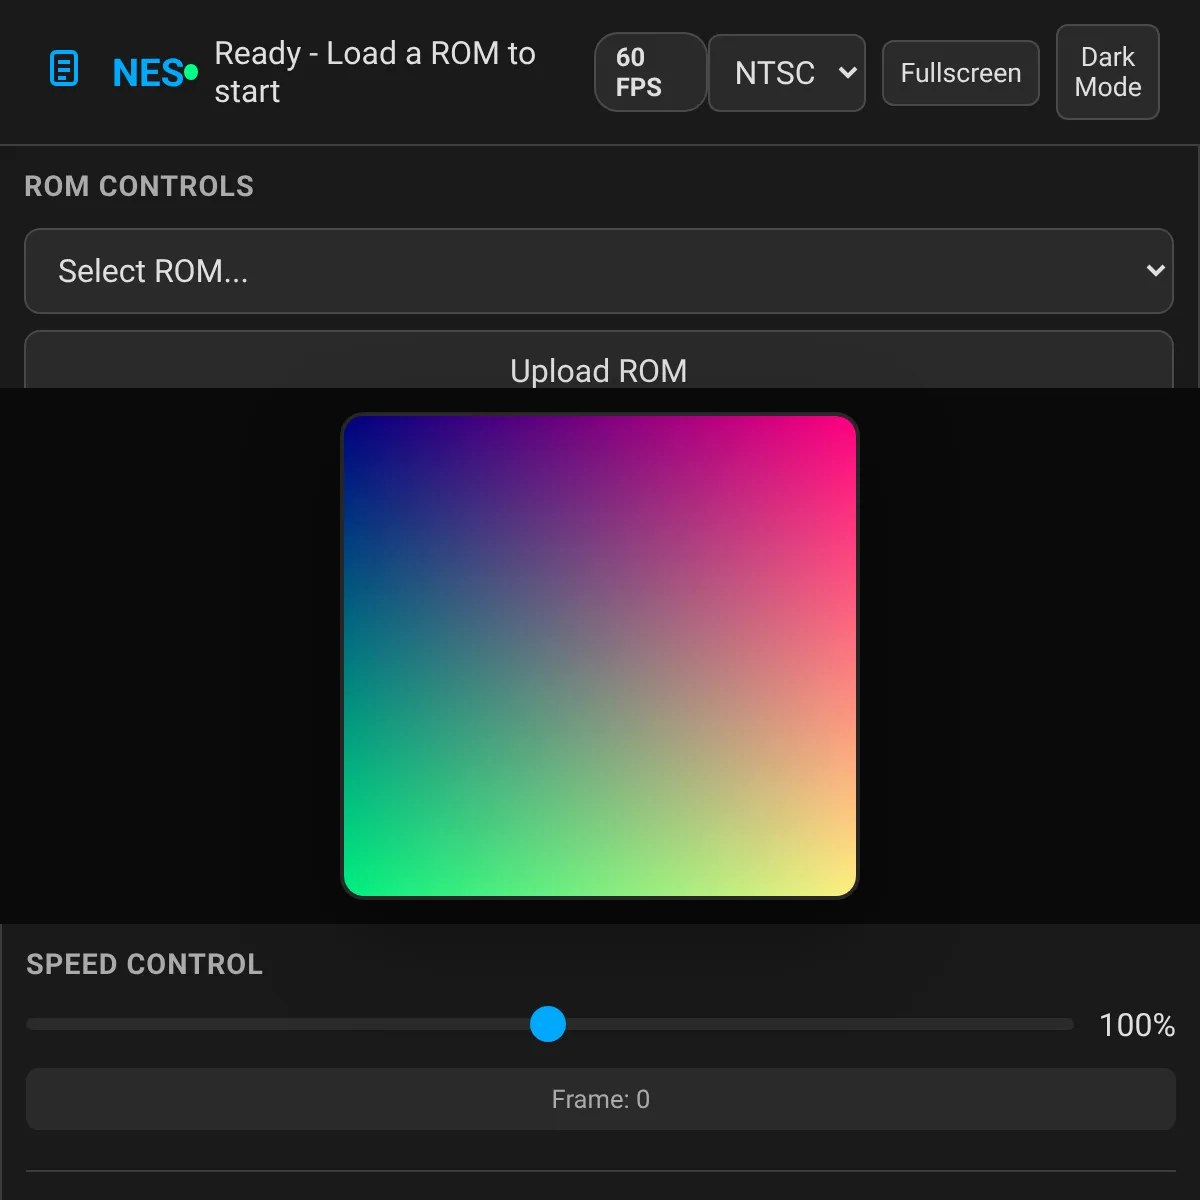Viewport: 1200px width, 1200px height.
Task: Click the ROM CONTROLS section heading
Action: click(139, 186)
